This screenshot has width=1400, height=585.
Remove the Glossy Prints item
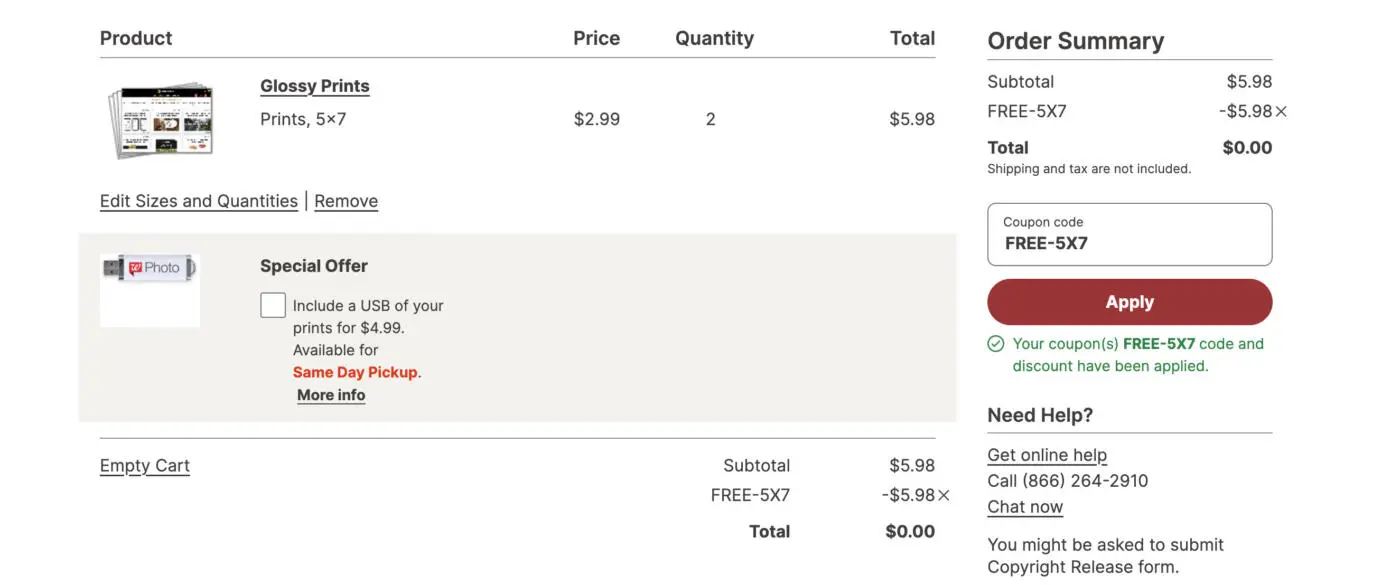click(346, 200)
